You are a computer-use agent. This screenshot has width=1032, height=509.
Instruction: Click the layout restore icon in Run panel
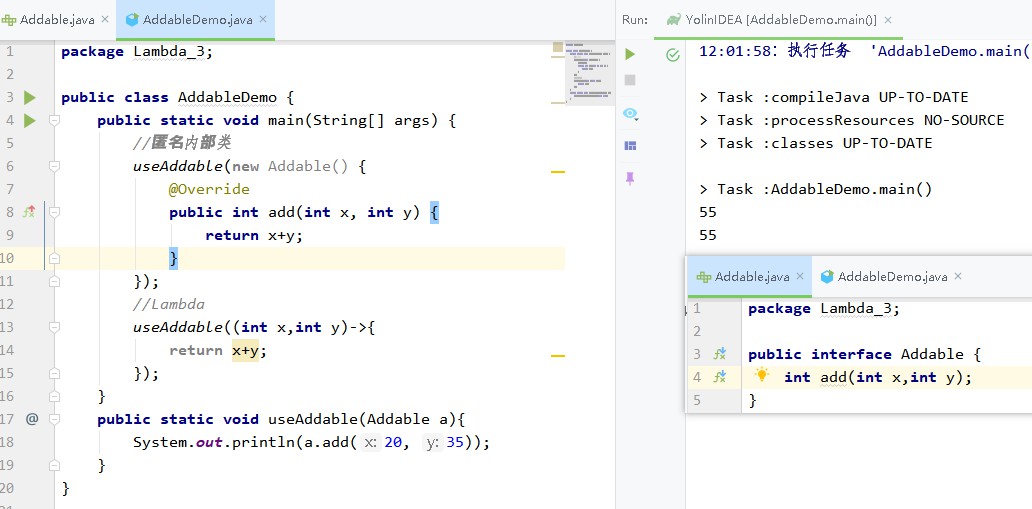coord(630,146)
